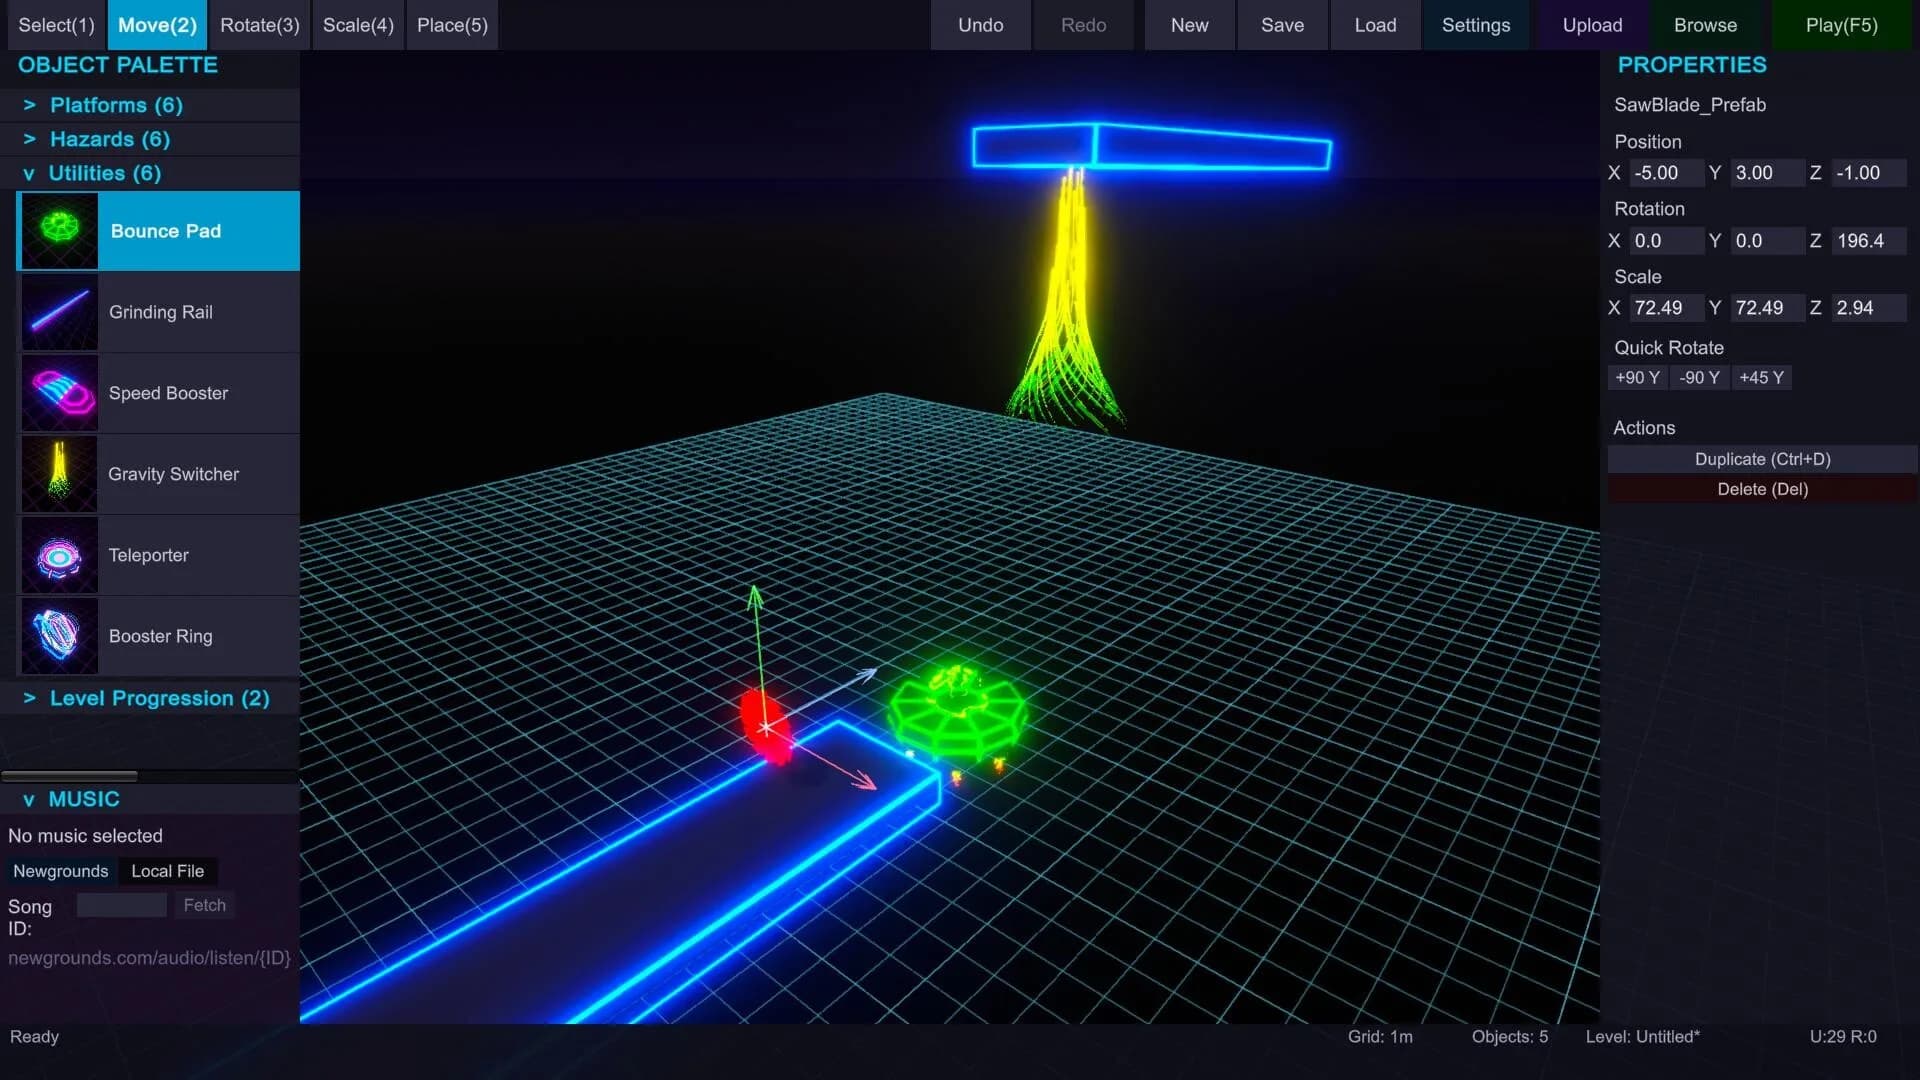This screenshot has height=1080, width=1920.
Task: Rotate object +90 Y
Action: click(1637, 378)
